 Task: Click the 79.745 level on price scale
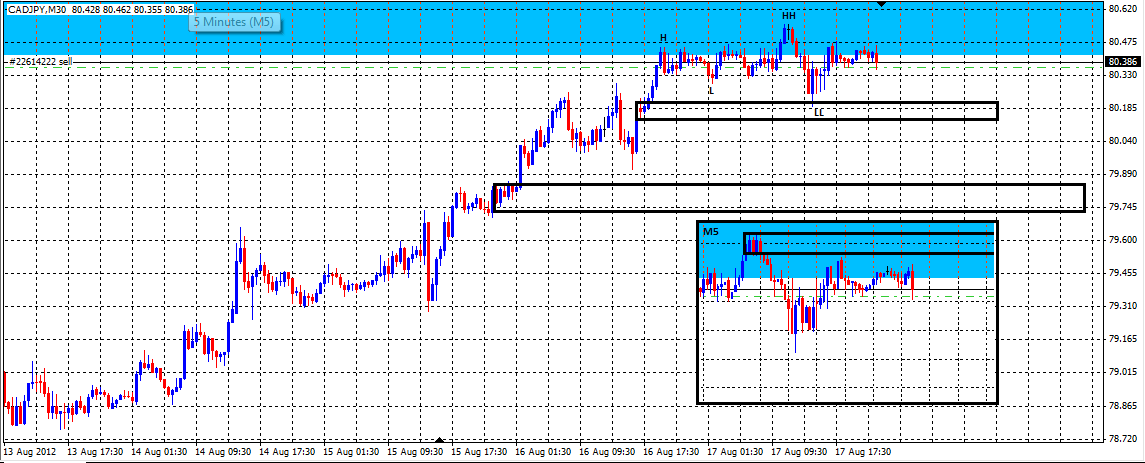(x=1122, y=207)
